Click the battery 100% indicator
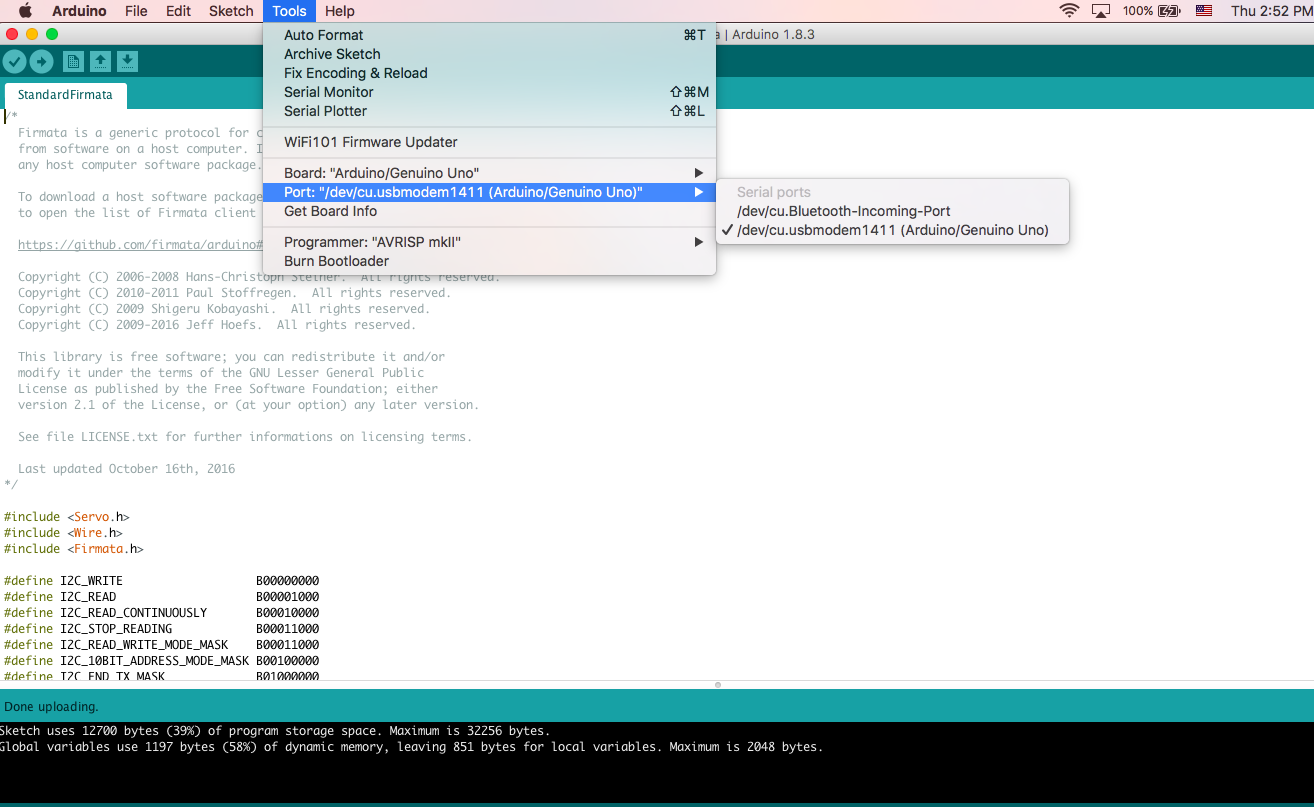 (x=1151, y=11)
